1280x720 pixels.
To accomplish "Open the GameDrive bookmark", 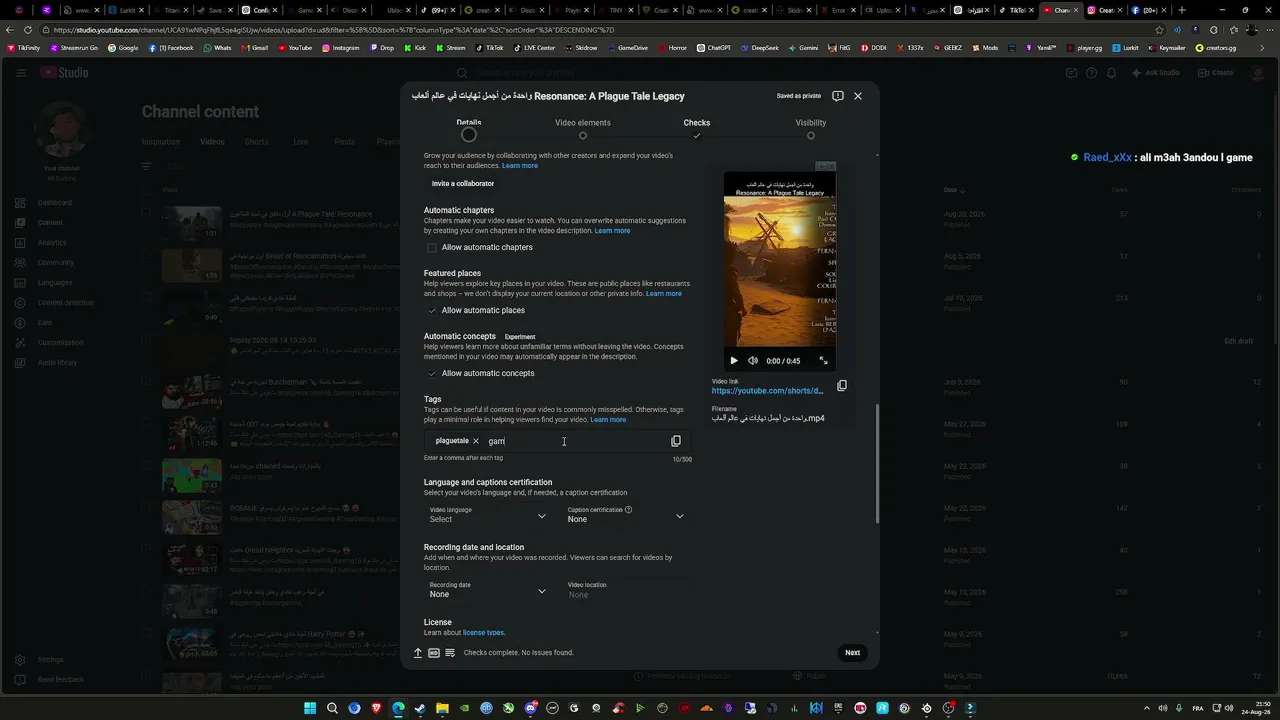I will 628,48.
